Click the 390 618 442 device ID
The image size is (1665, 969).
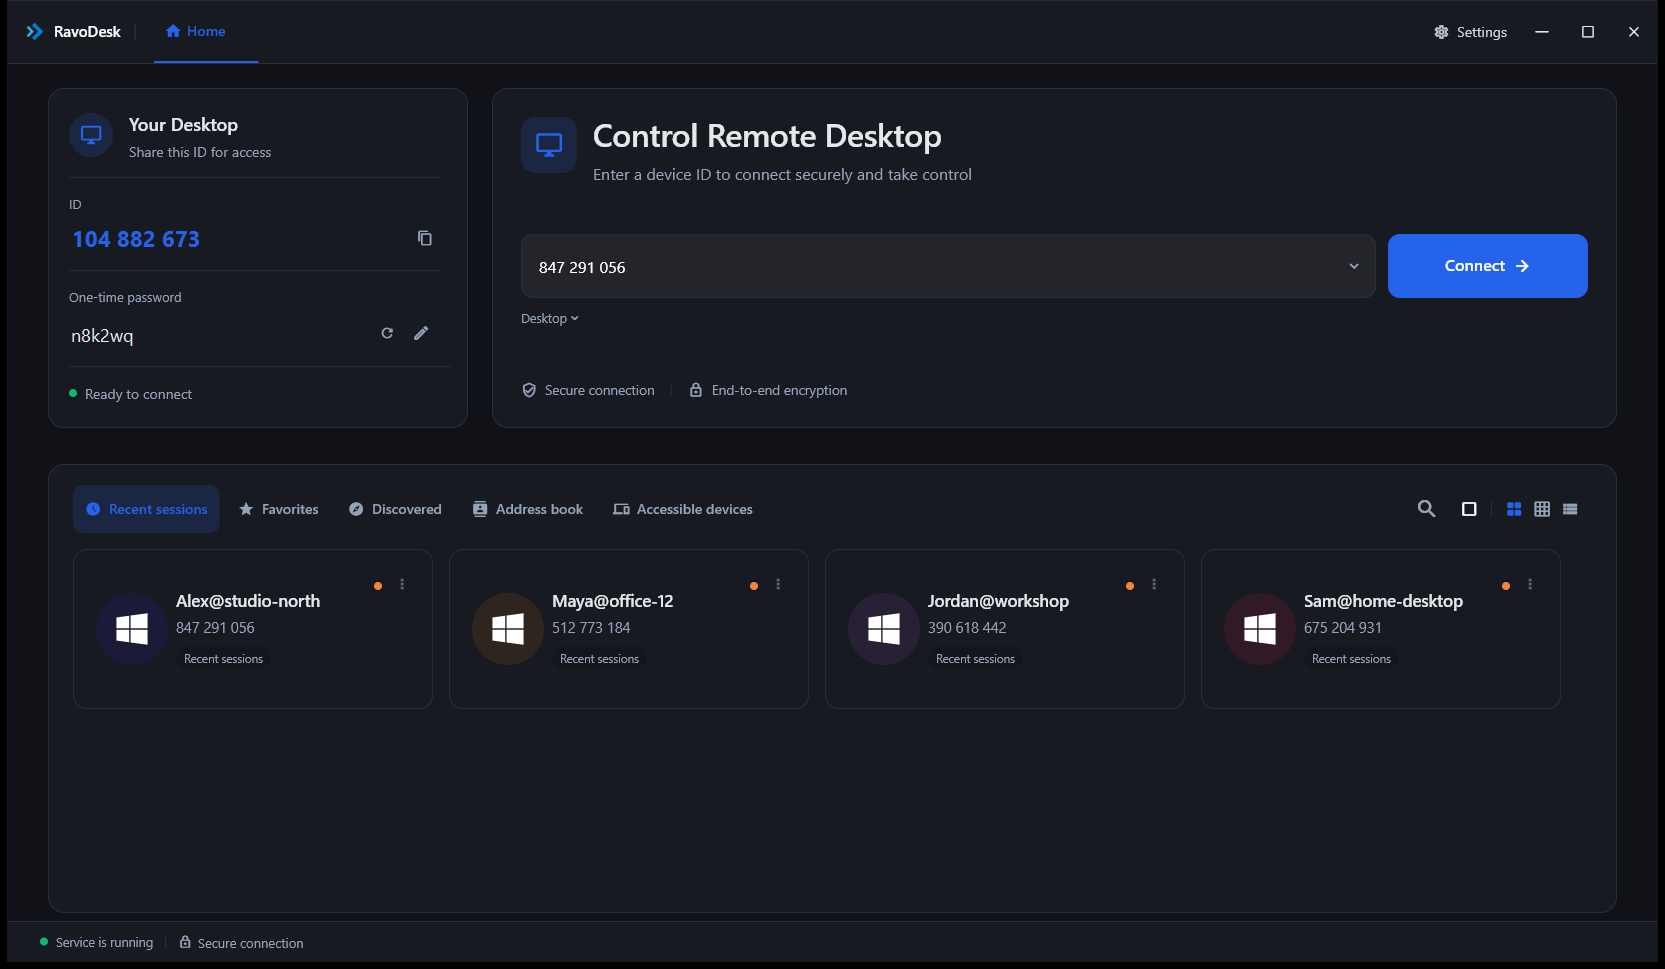tap(967, 628)
